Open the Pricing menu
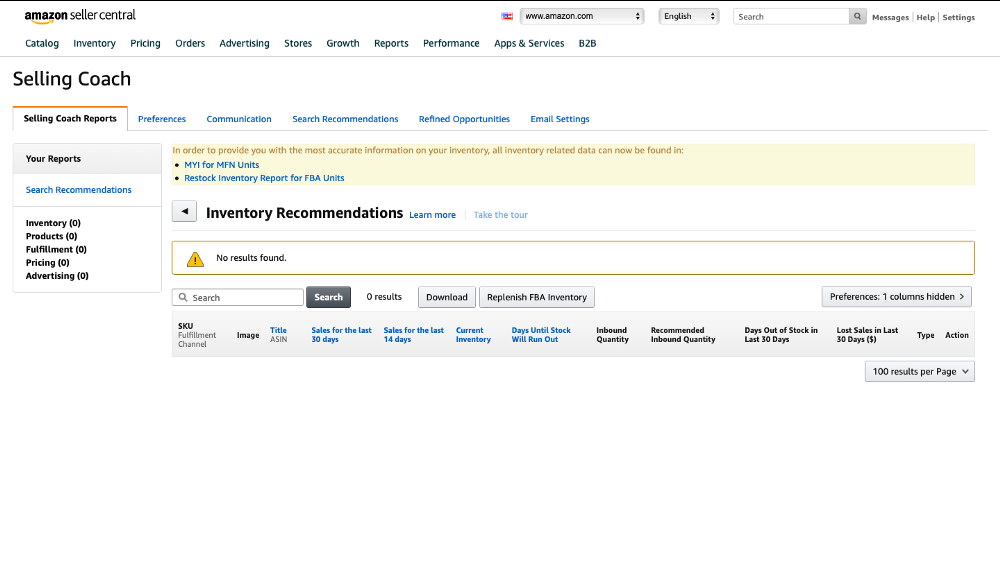The image size is (1000, 581). coord(145,43)
